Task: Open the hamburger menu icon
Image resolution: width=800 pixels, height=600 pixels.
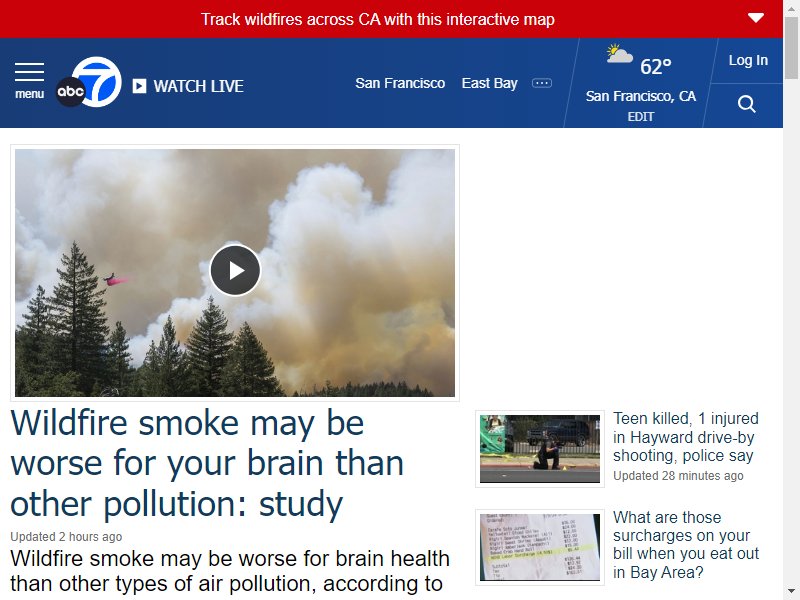Action: pos(29,72)
